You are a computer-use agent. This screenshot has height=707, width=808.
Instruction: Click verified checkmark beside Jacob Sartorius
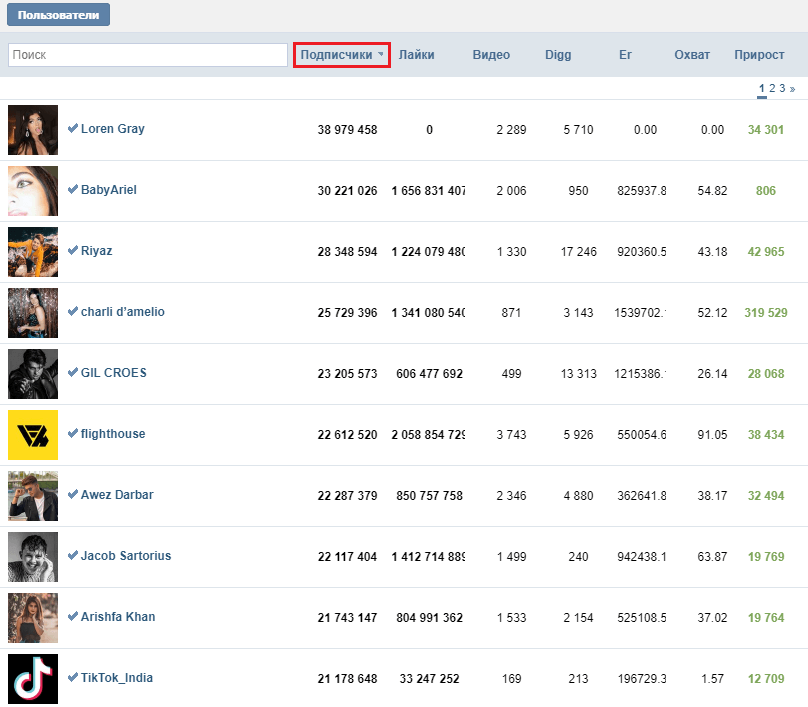(73, 554)
